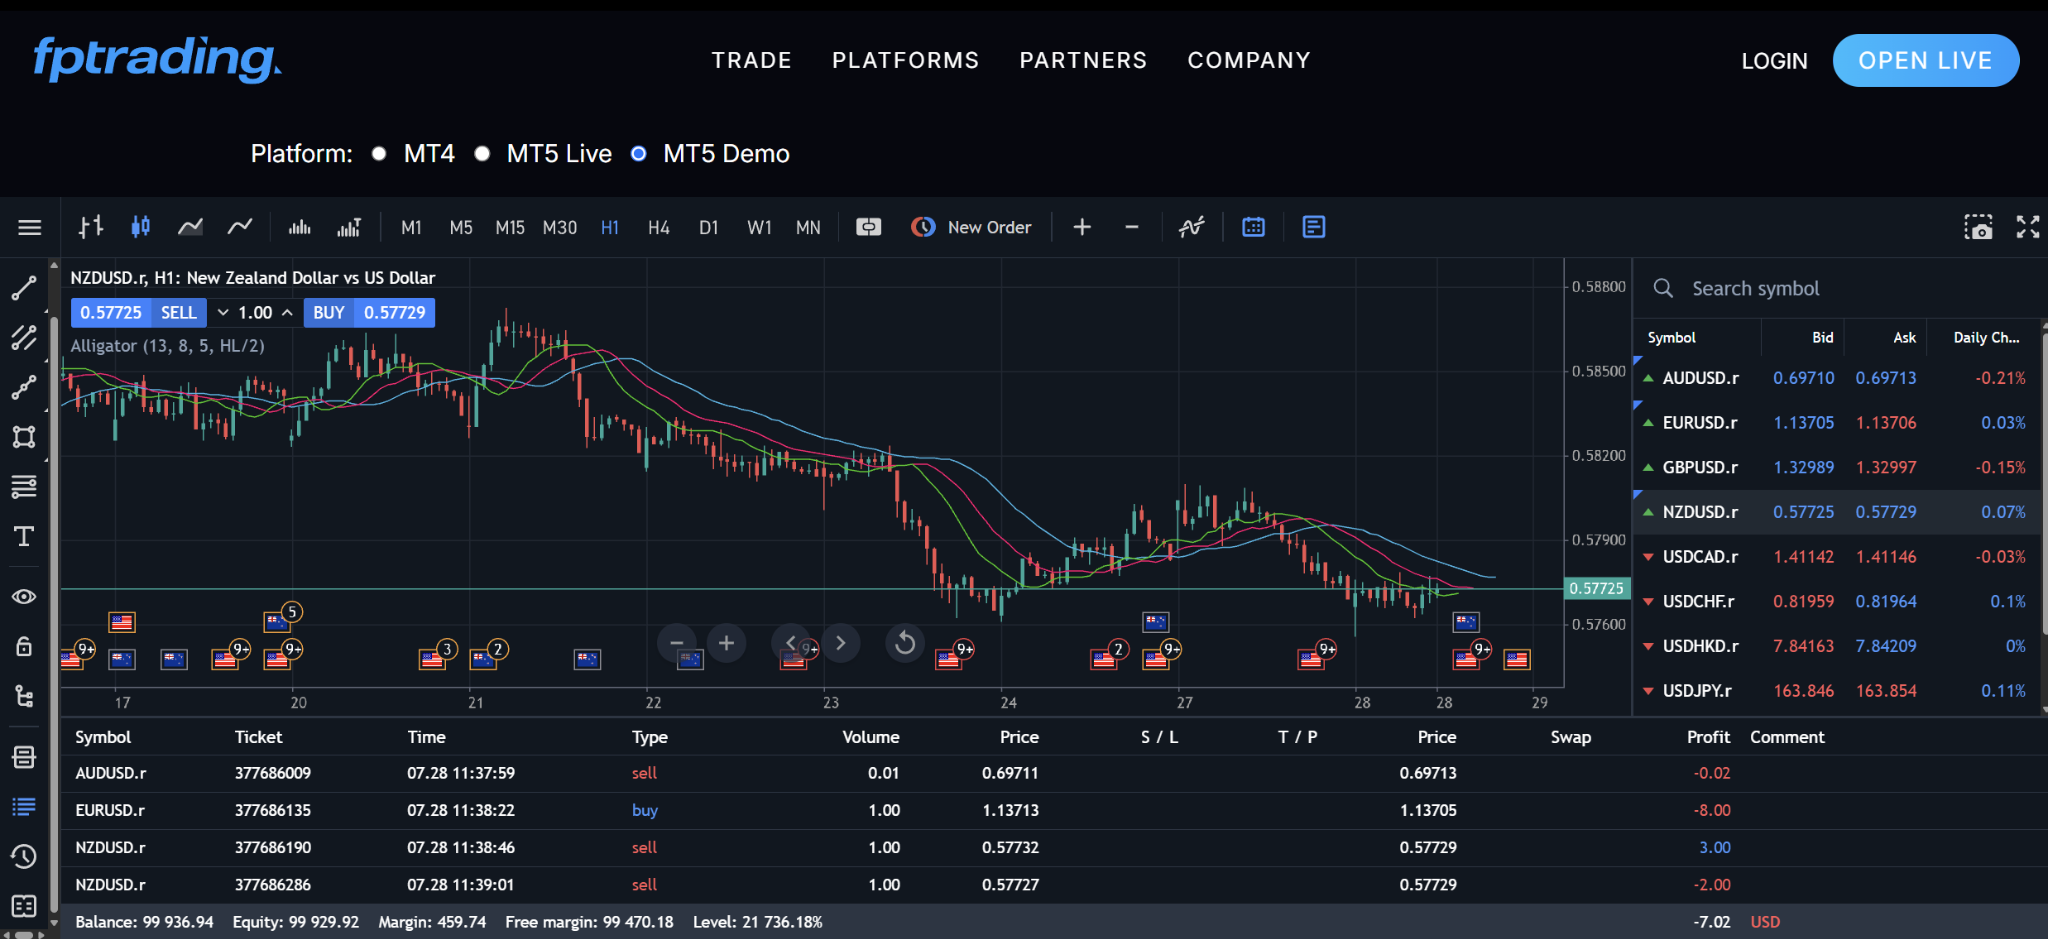The width and height of the screenshot is (2048, 939).
Task: Click the SELL button at 0.57725
Action: point(139,313)
